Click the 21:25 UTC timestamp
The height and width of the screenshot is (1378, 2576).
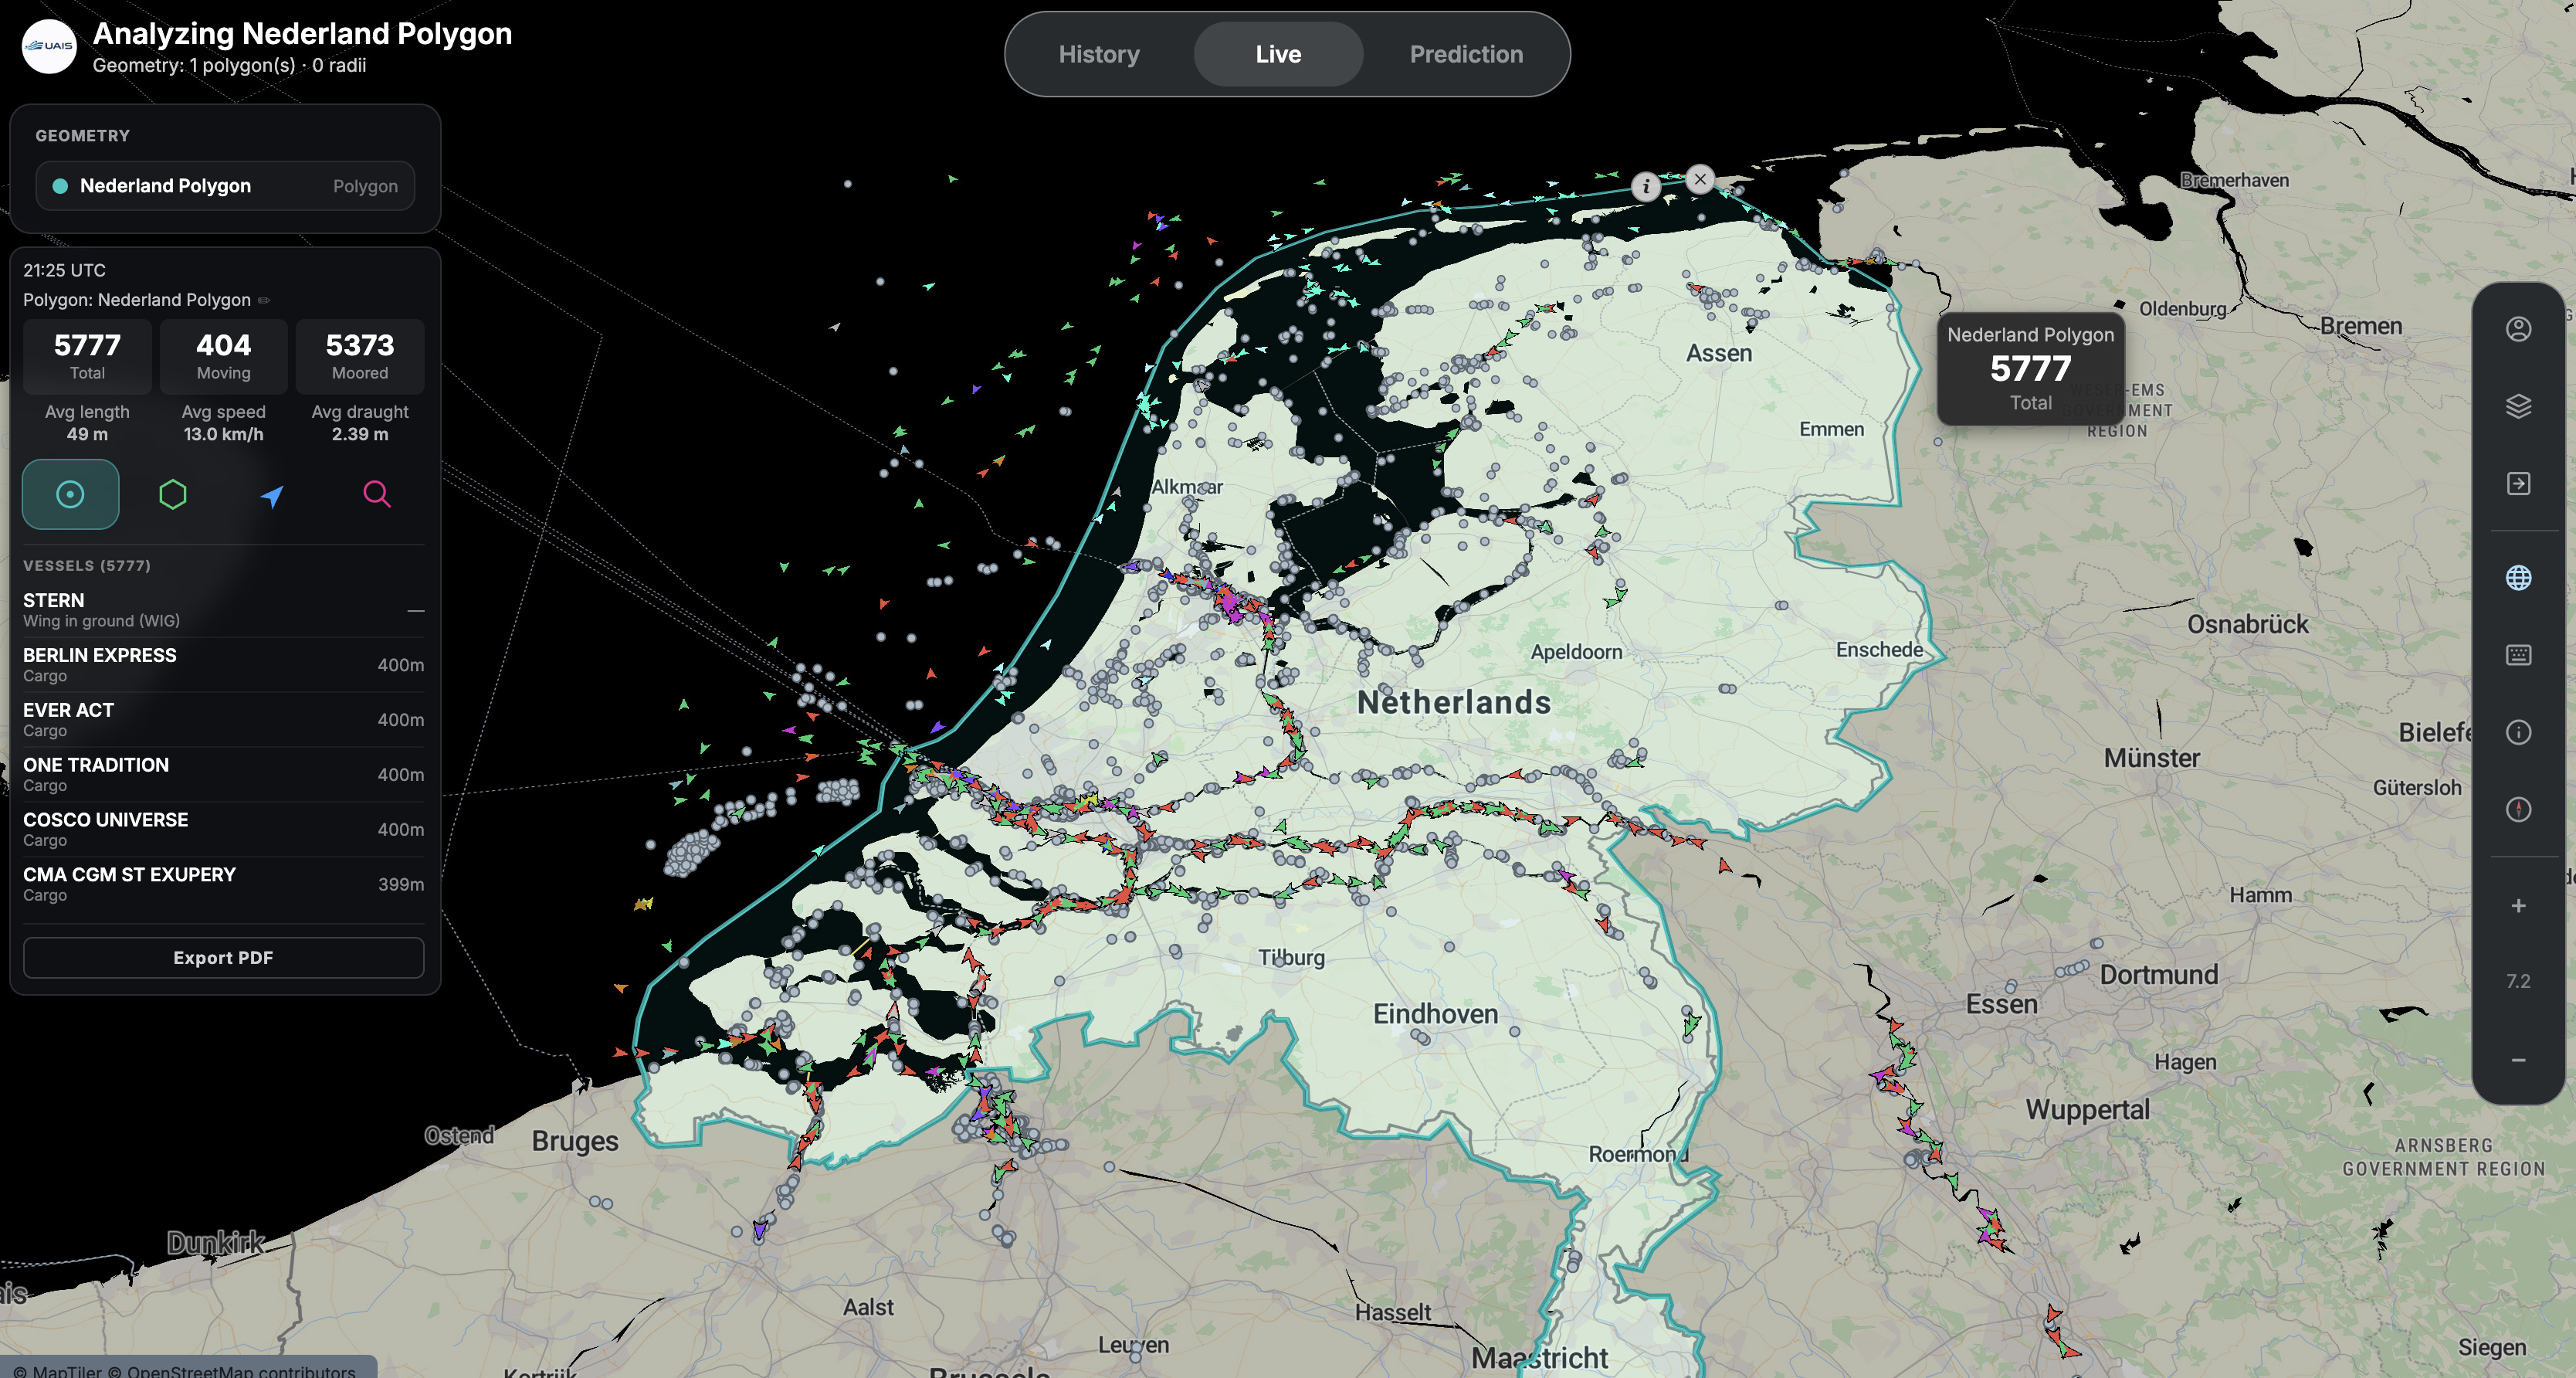pyautogui.click(x=64, y=270)
